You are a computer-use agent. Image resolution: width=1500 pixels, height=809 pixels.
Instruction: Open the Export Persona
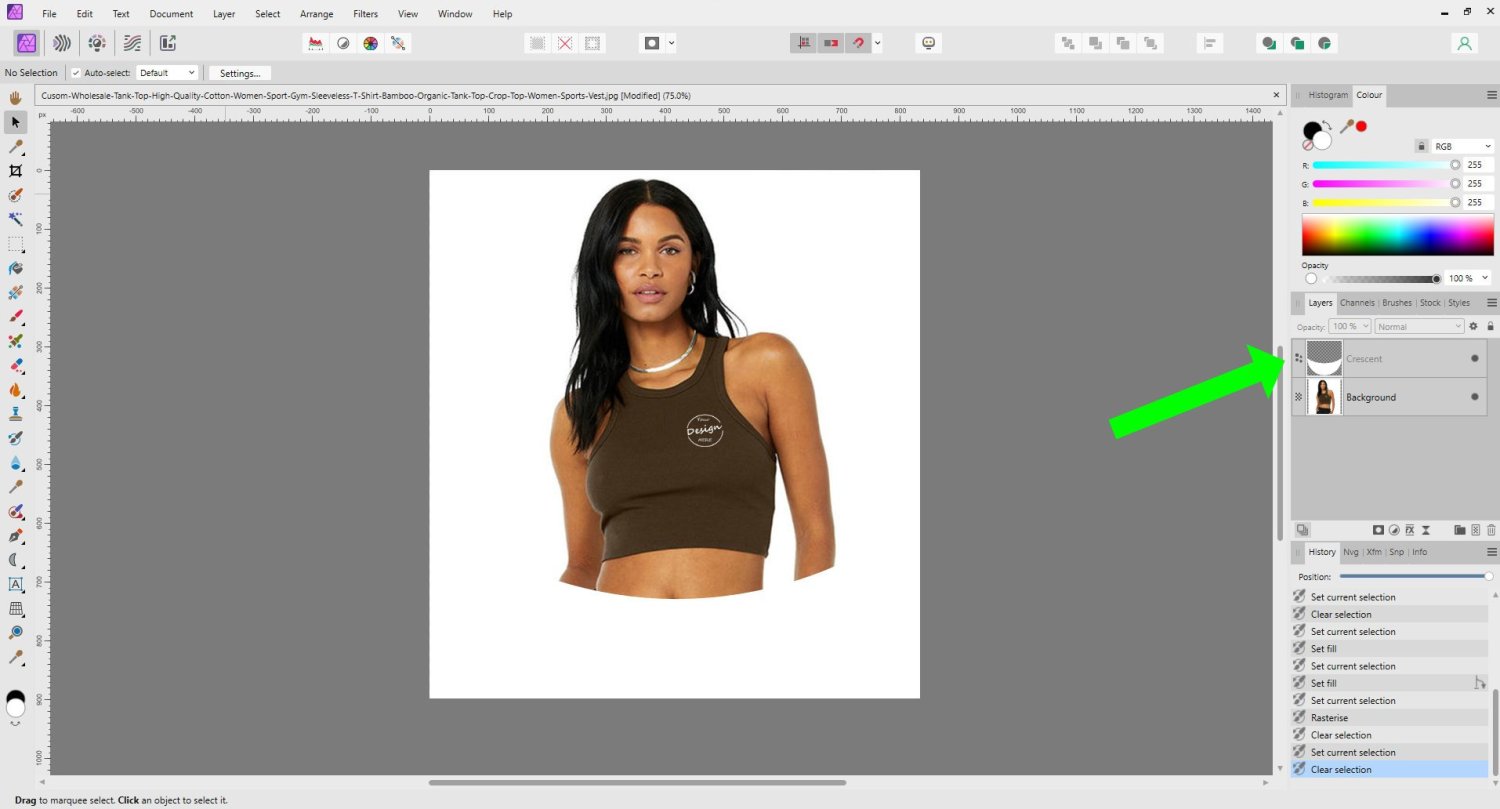tap(168, 43)
